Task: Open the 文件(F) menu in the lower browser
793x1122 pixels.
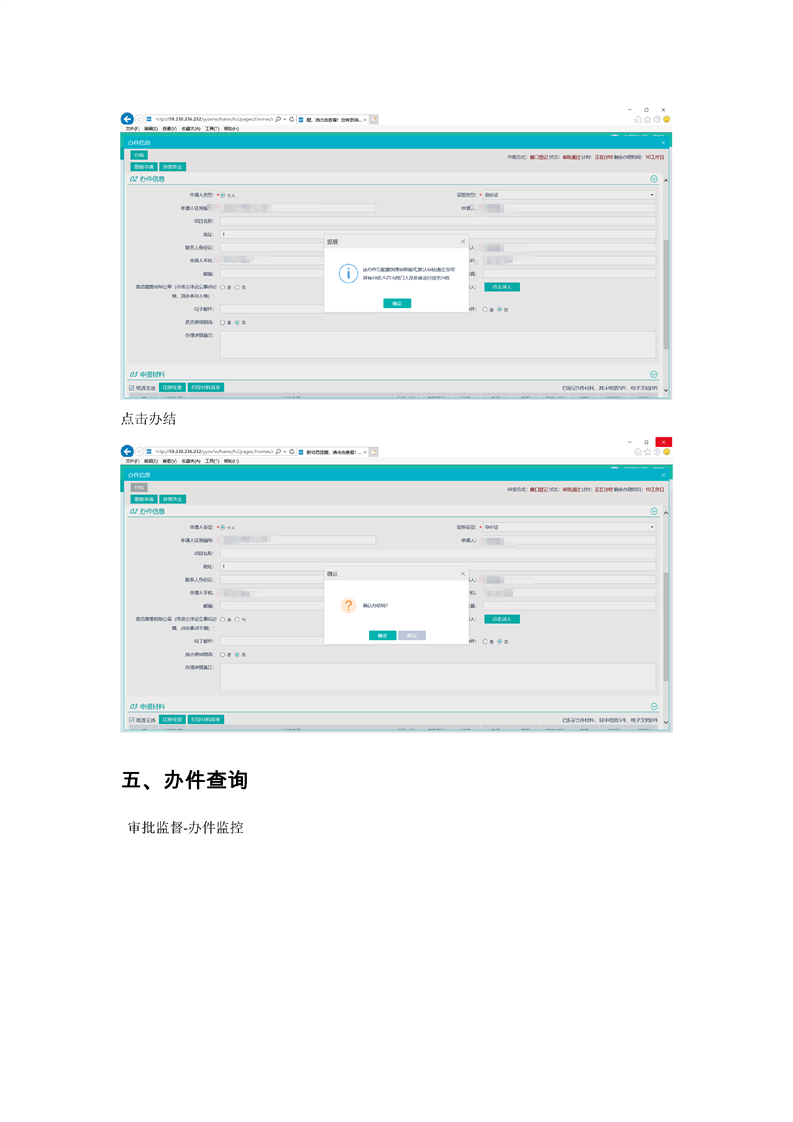Action: click(131, 460)
